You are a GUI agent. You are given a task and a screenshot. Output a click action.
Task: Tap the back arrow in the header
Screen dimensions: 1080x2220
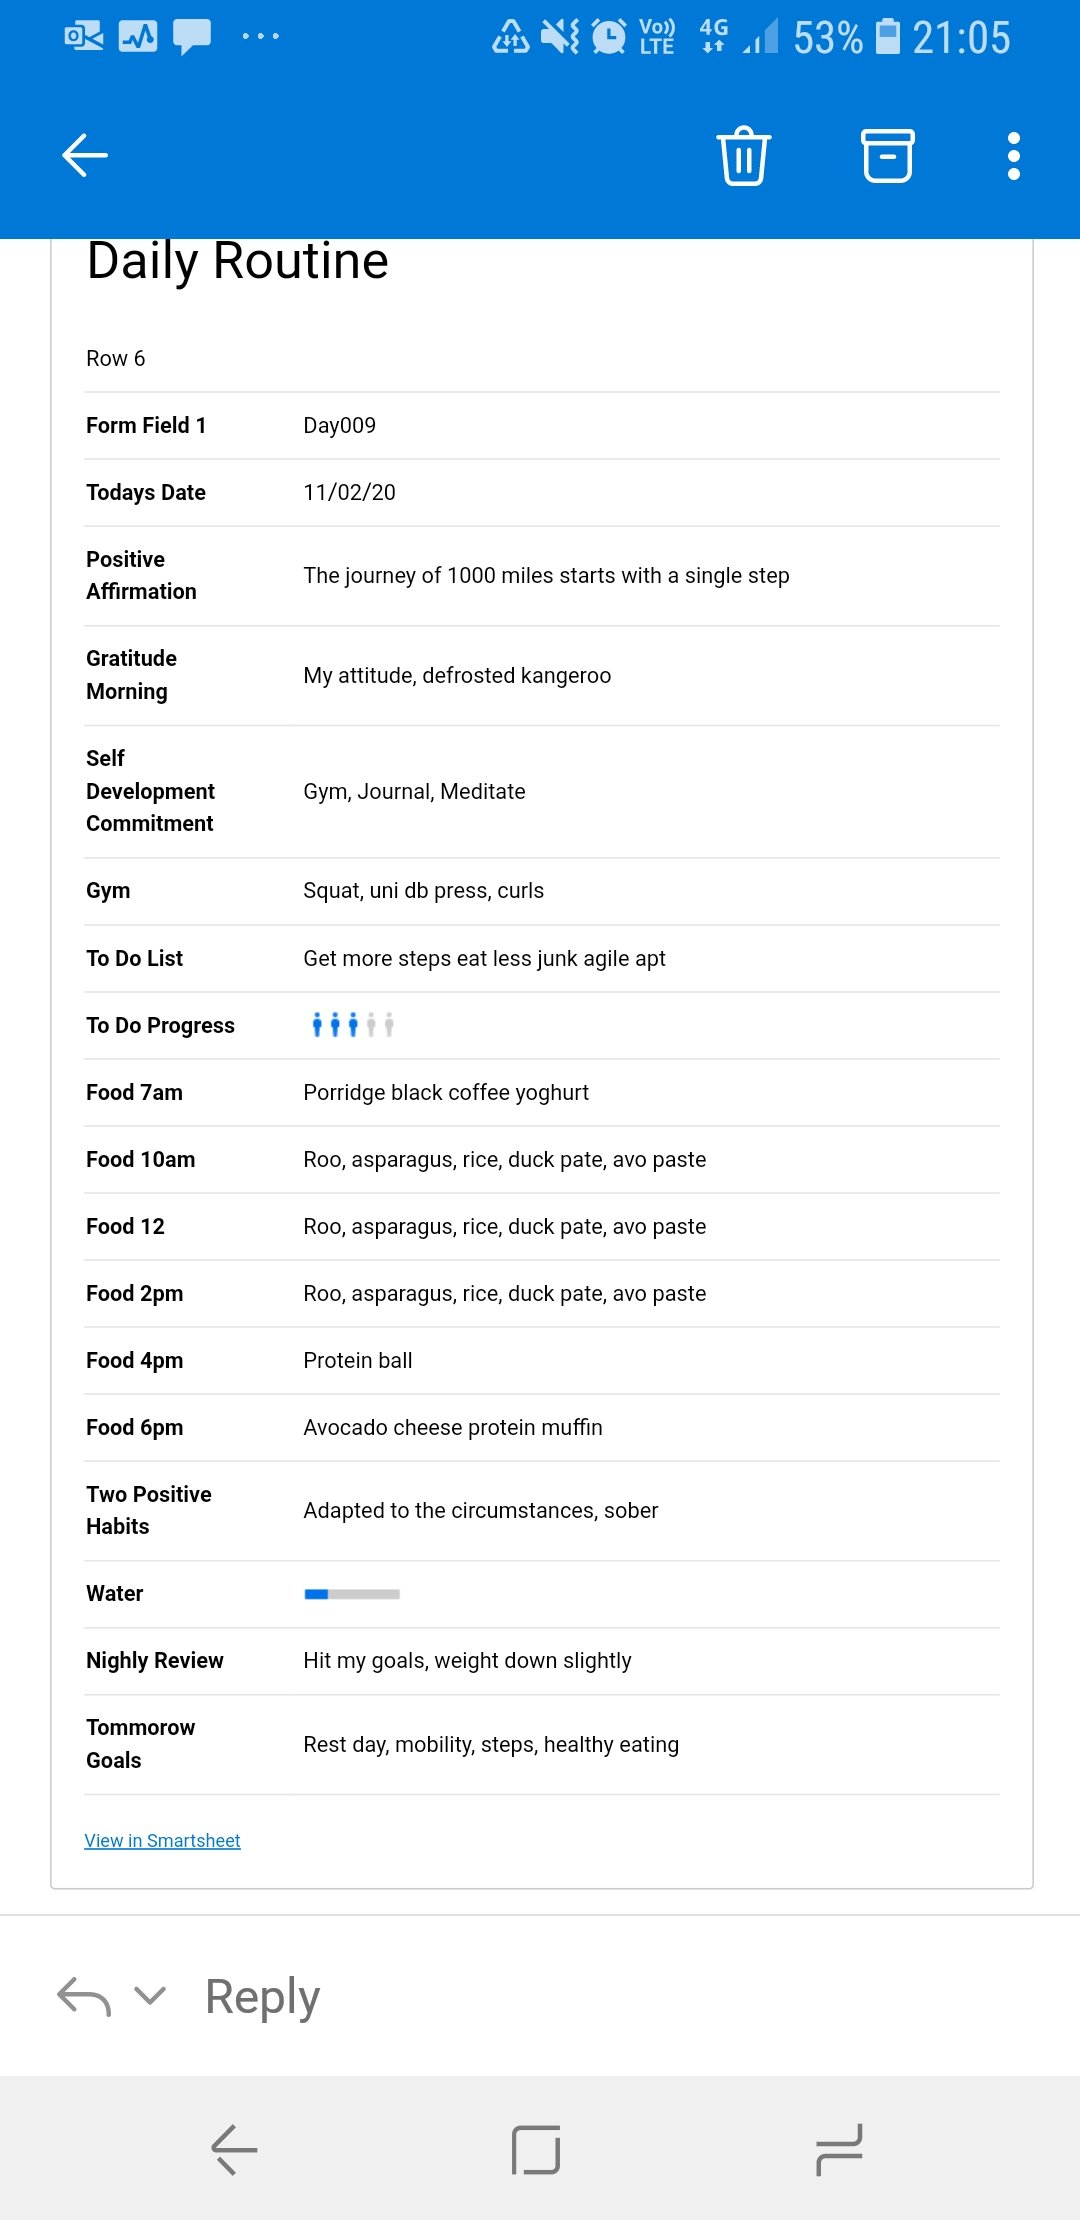click(85, 155)
